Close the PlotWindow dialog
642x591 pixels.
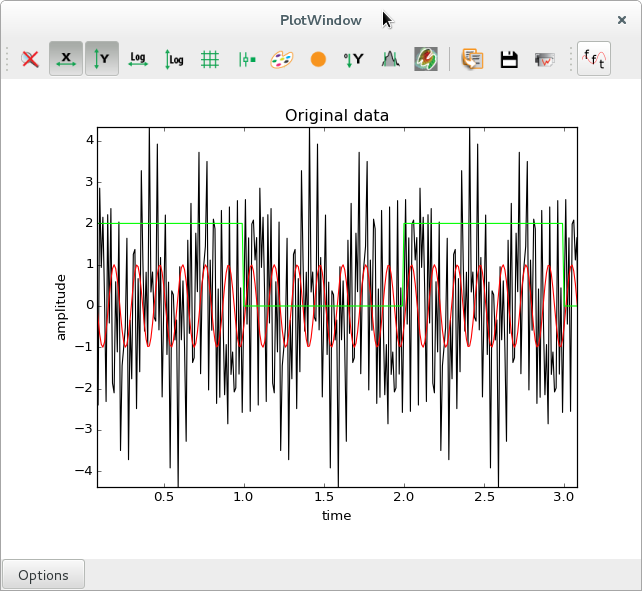(x=621, y=20)
